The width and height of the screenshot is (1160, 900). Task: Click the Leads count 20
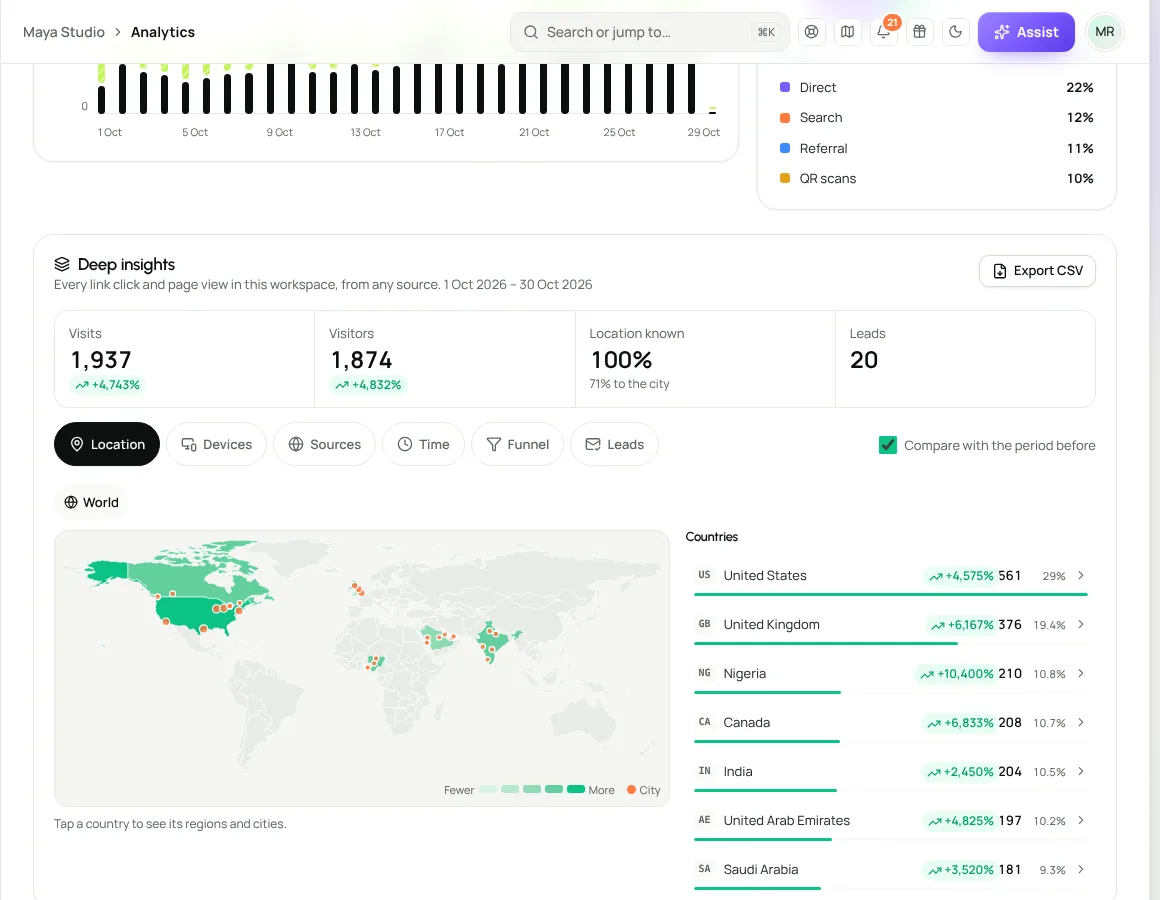863,359
